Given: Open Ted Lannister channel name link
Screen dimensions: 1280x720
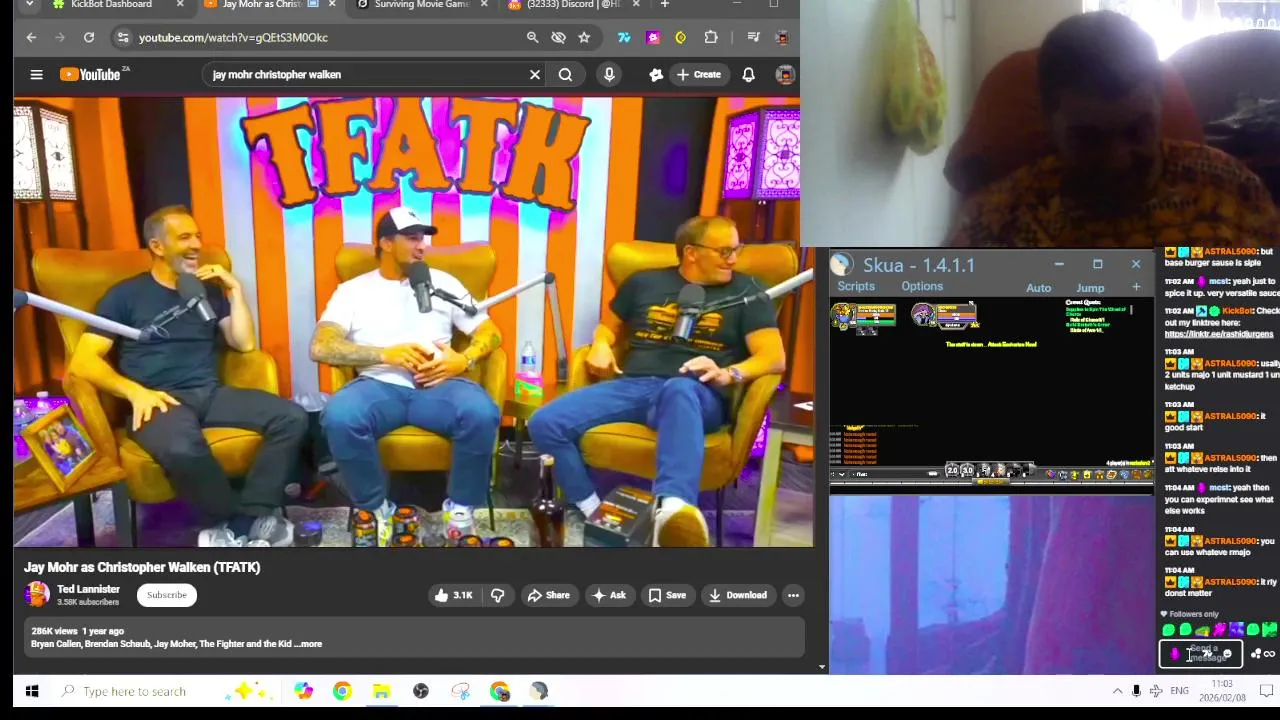Looking at the screenshot, I should point(88,589).
